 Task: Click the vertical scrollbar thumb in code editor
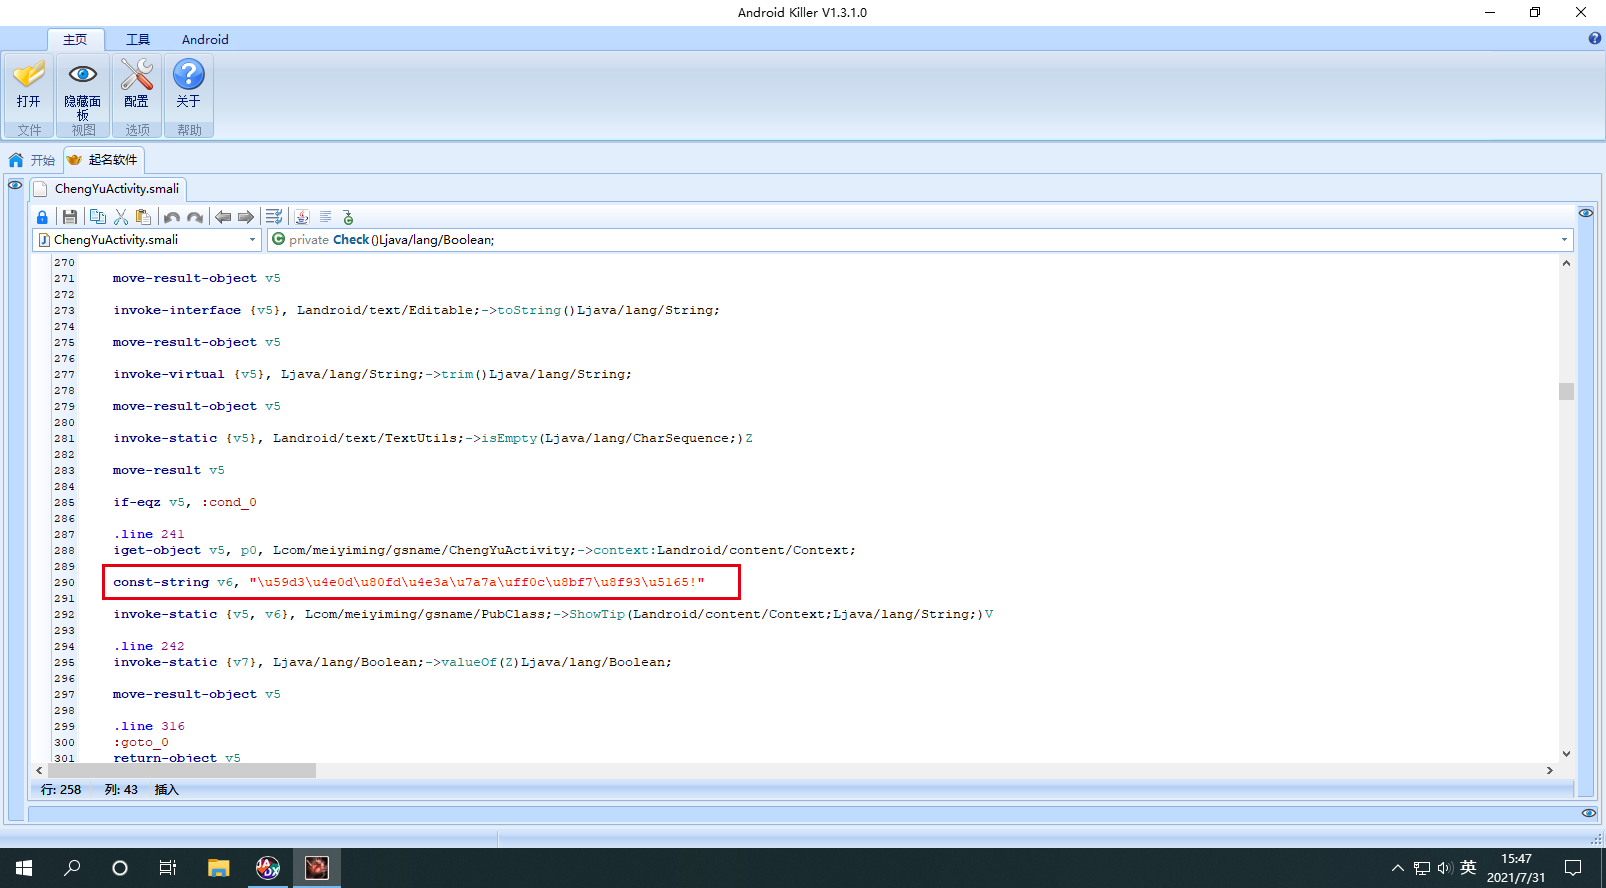(1566, 391)
